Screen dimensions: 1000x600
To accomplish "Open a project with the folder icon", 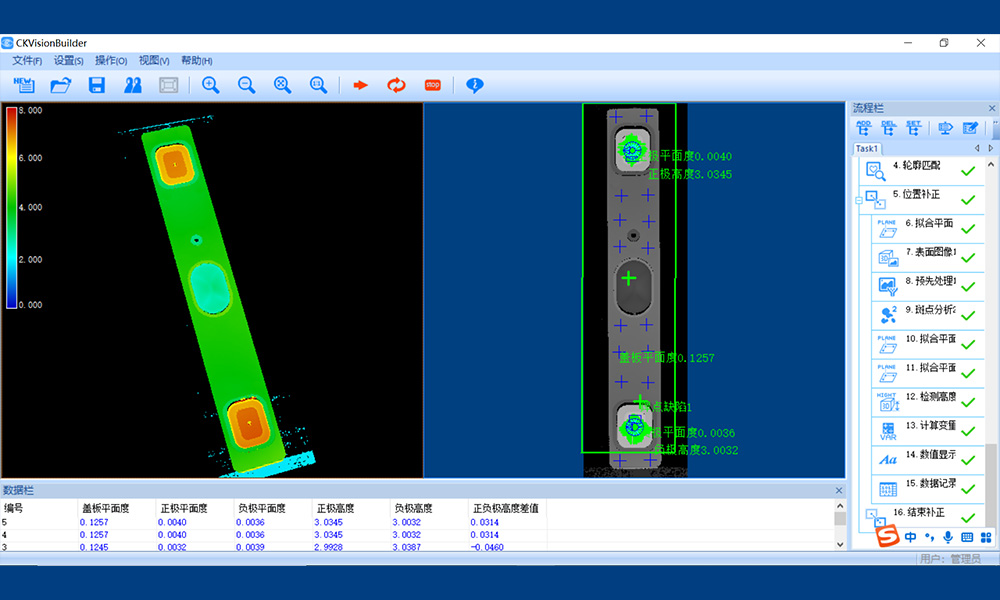I will [61, 85].
